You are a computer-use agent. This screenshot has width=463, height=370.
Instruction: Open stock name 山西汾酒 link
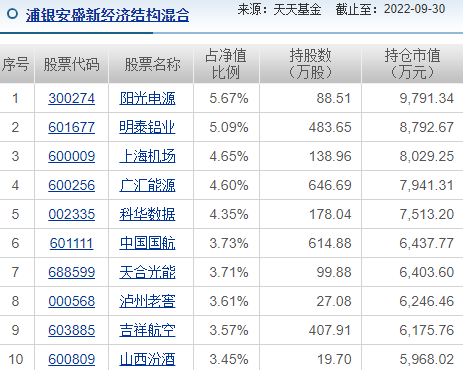(x=147, y=359)
